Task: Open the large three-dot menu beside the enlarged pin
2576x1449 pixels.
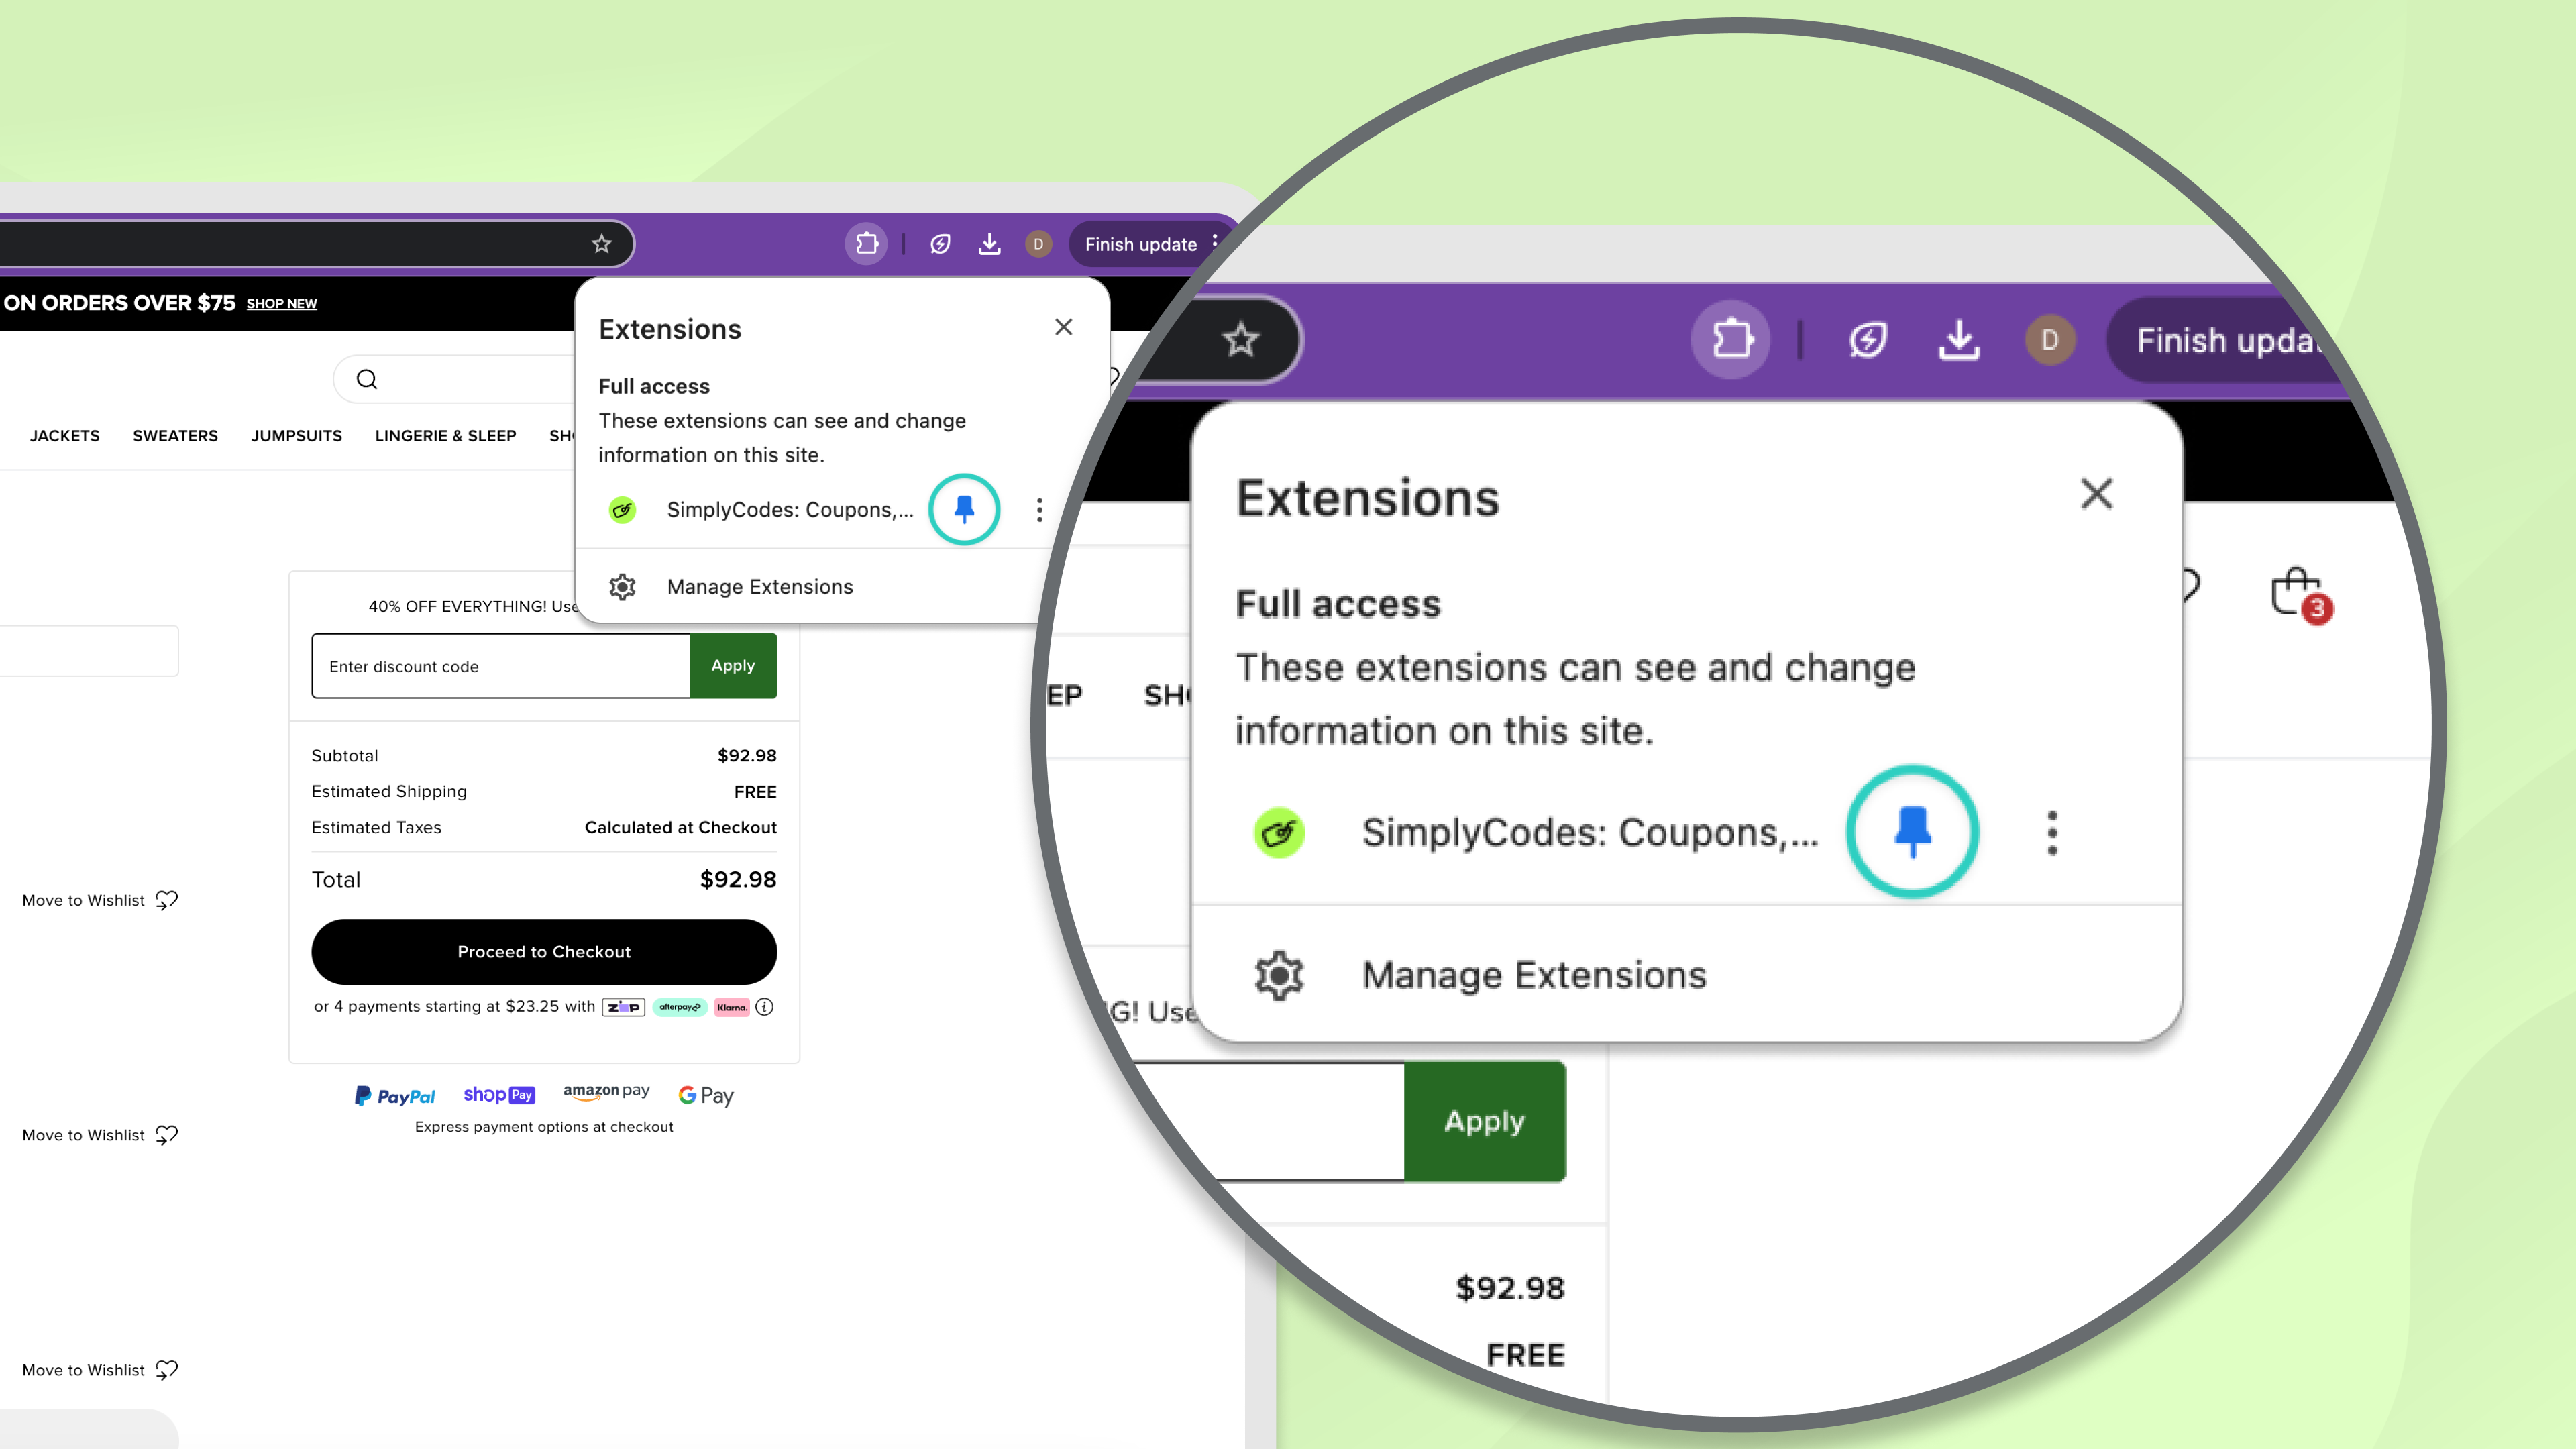Action: [x=2052, y=832]
